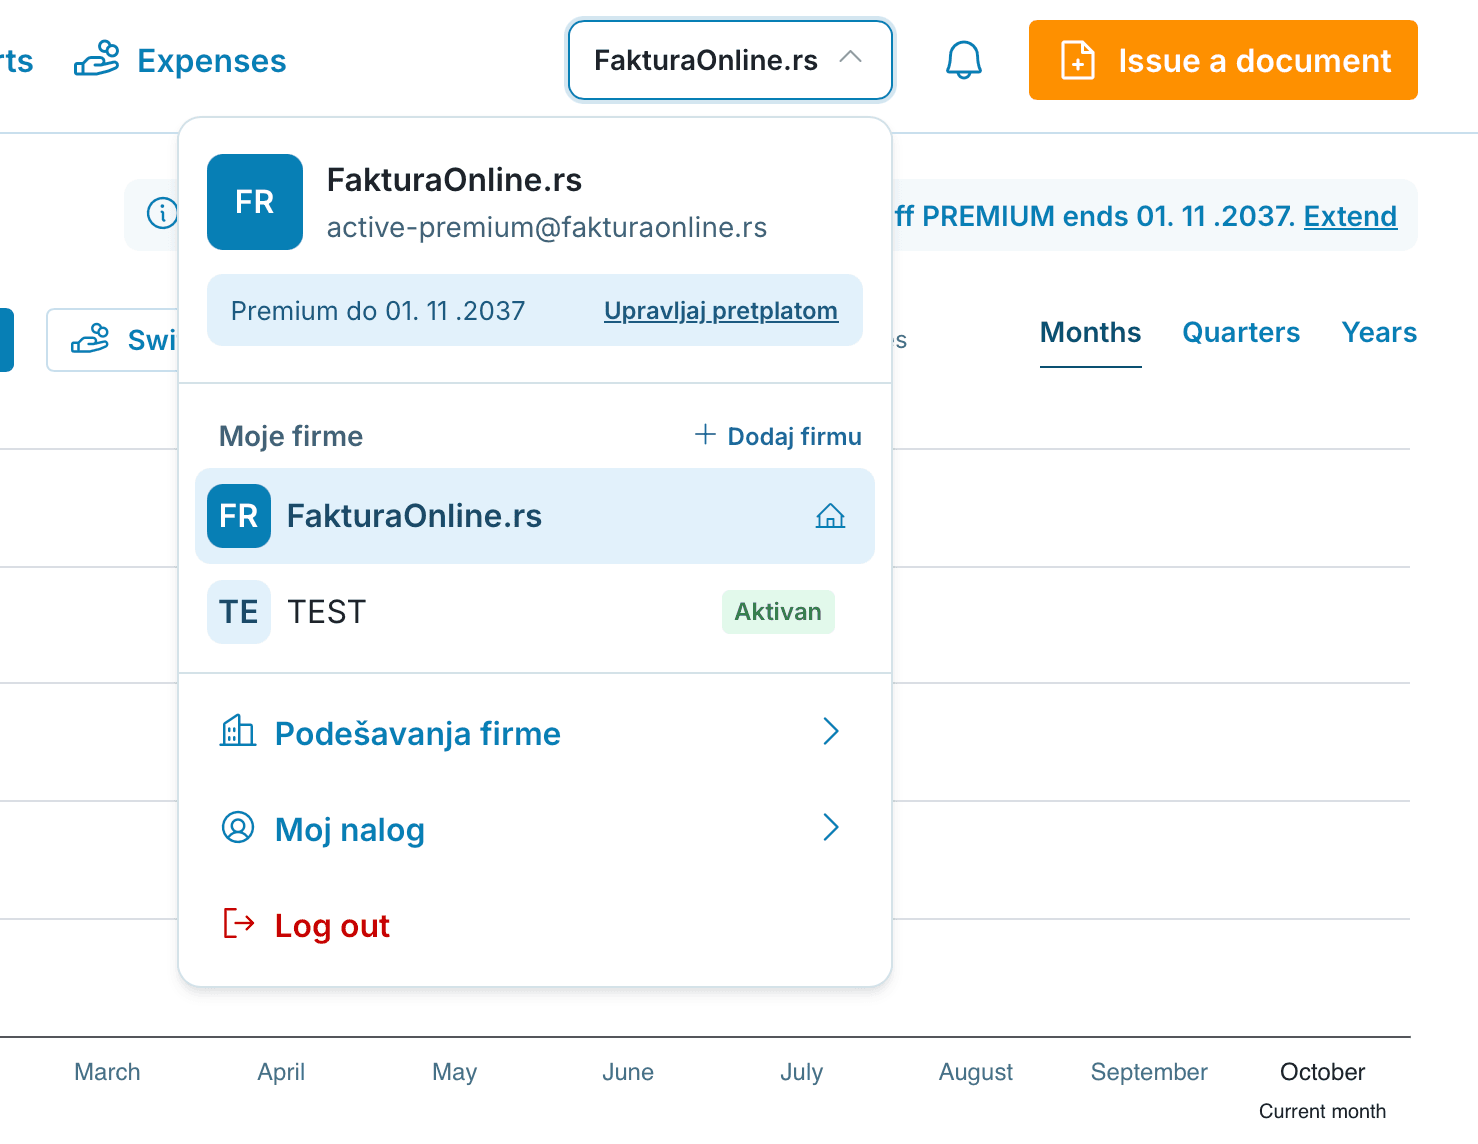Open the notifications bell
The width and height of the screenshot is (1478, 1144).
click(x=964, y=60)
